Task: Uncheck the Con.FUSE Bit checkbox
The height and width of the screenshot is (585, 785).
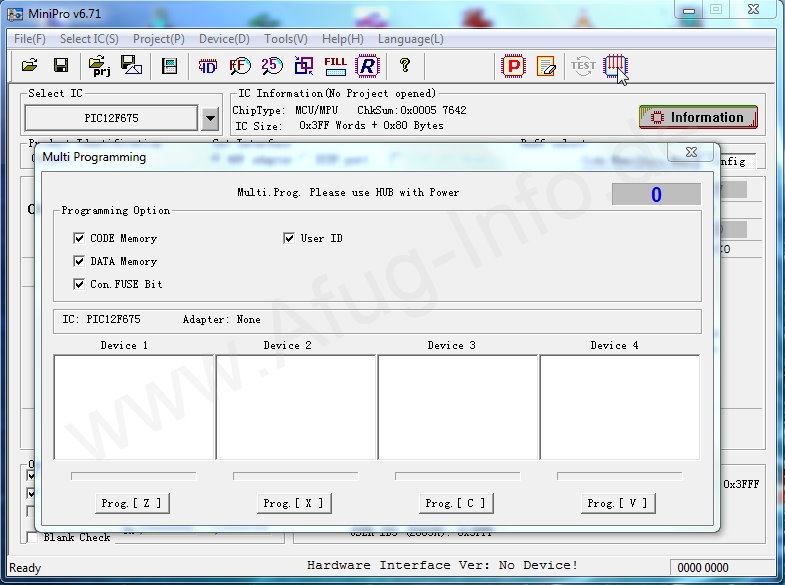Action: tap(79, 284)
